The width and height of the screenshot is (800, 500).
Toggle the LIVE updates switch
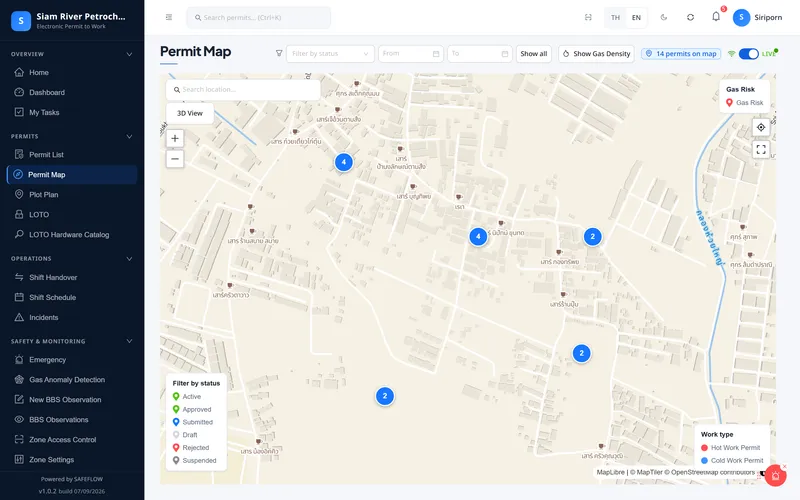coord(748,54)
